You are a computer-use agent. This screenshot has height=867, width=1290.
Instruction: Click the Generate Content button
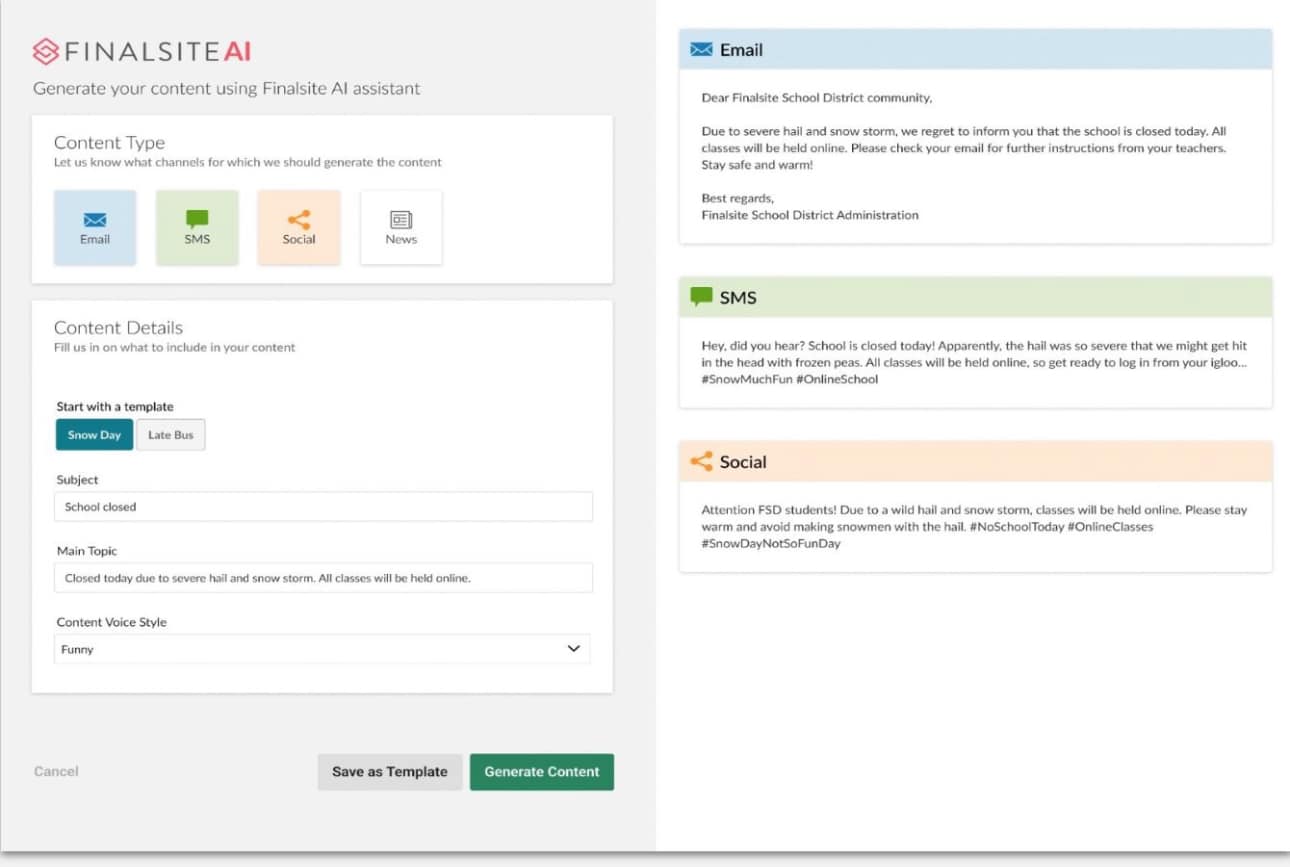541,772
